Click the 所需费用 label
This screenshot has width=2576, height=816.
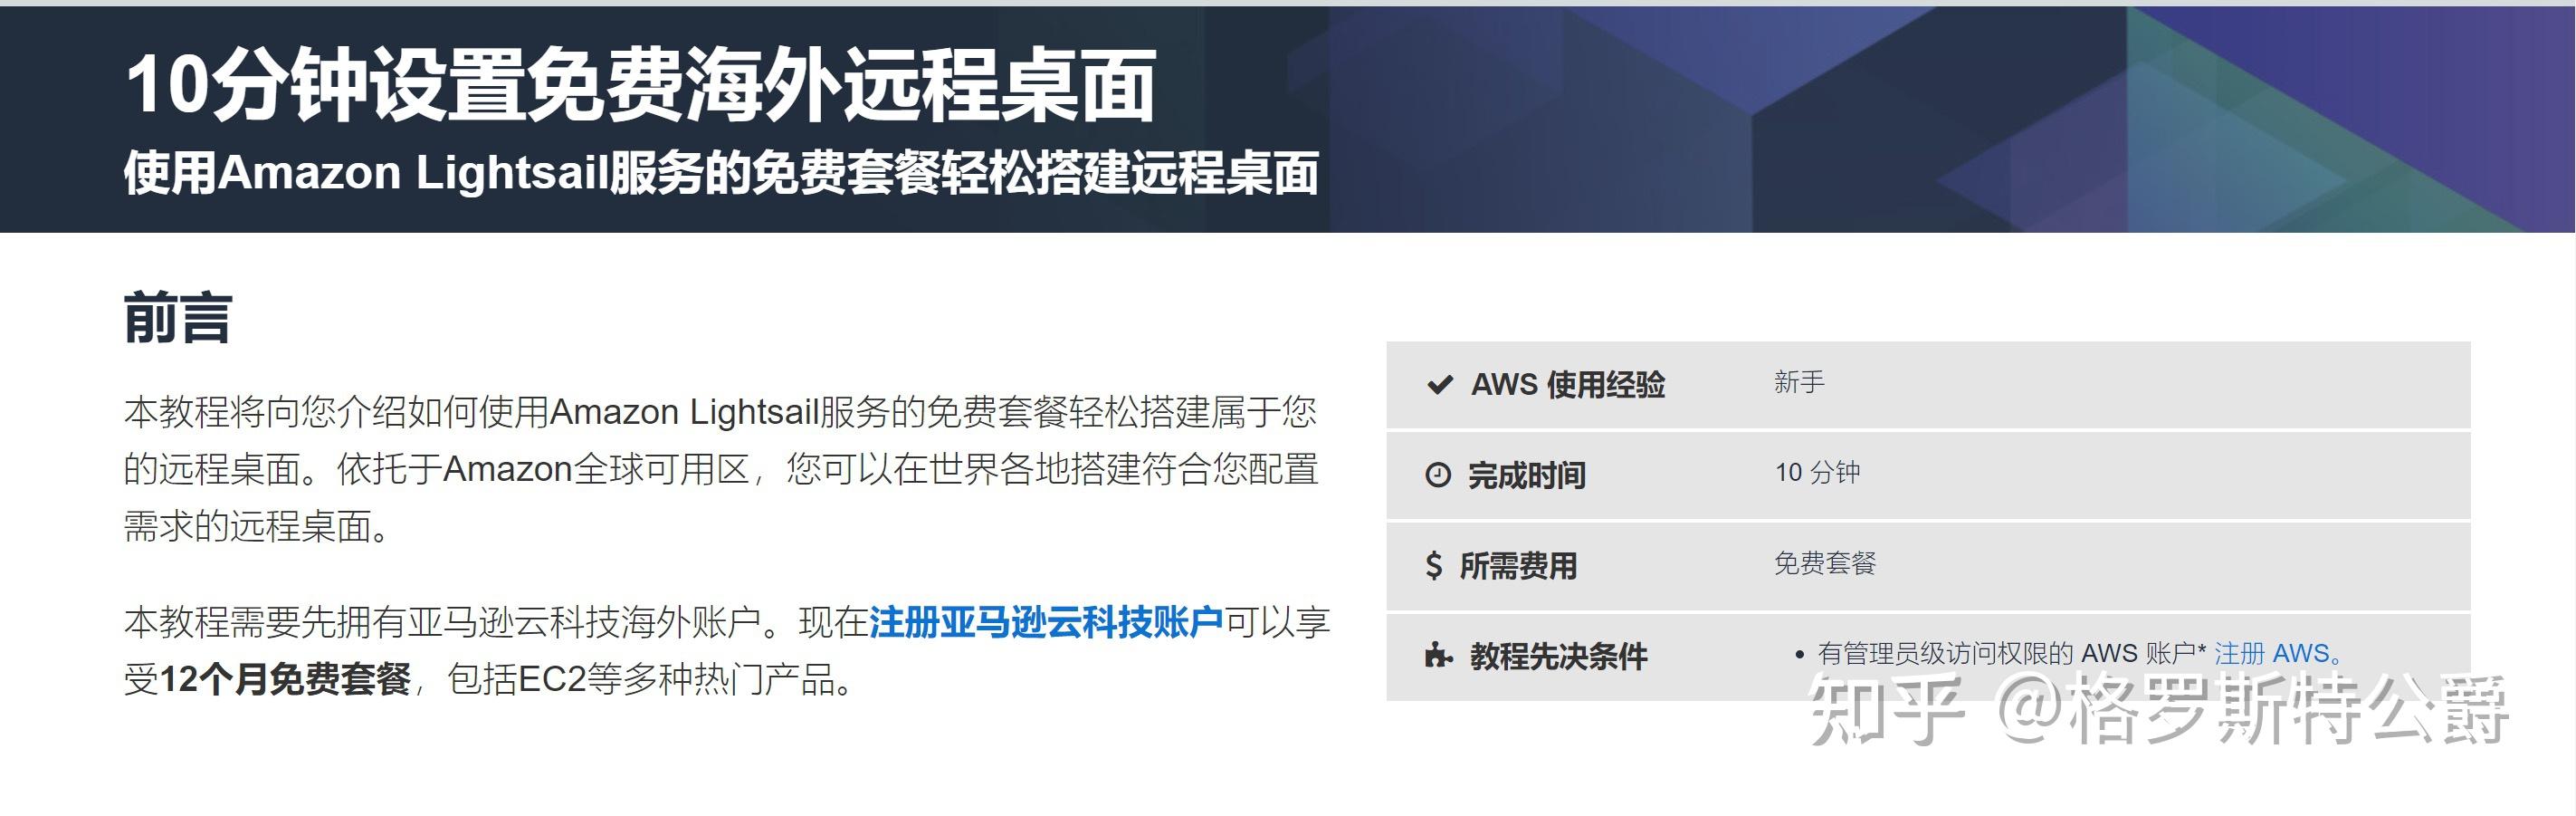(x=1518, y=566)
